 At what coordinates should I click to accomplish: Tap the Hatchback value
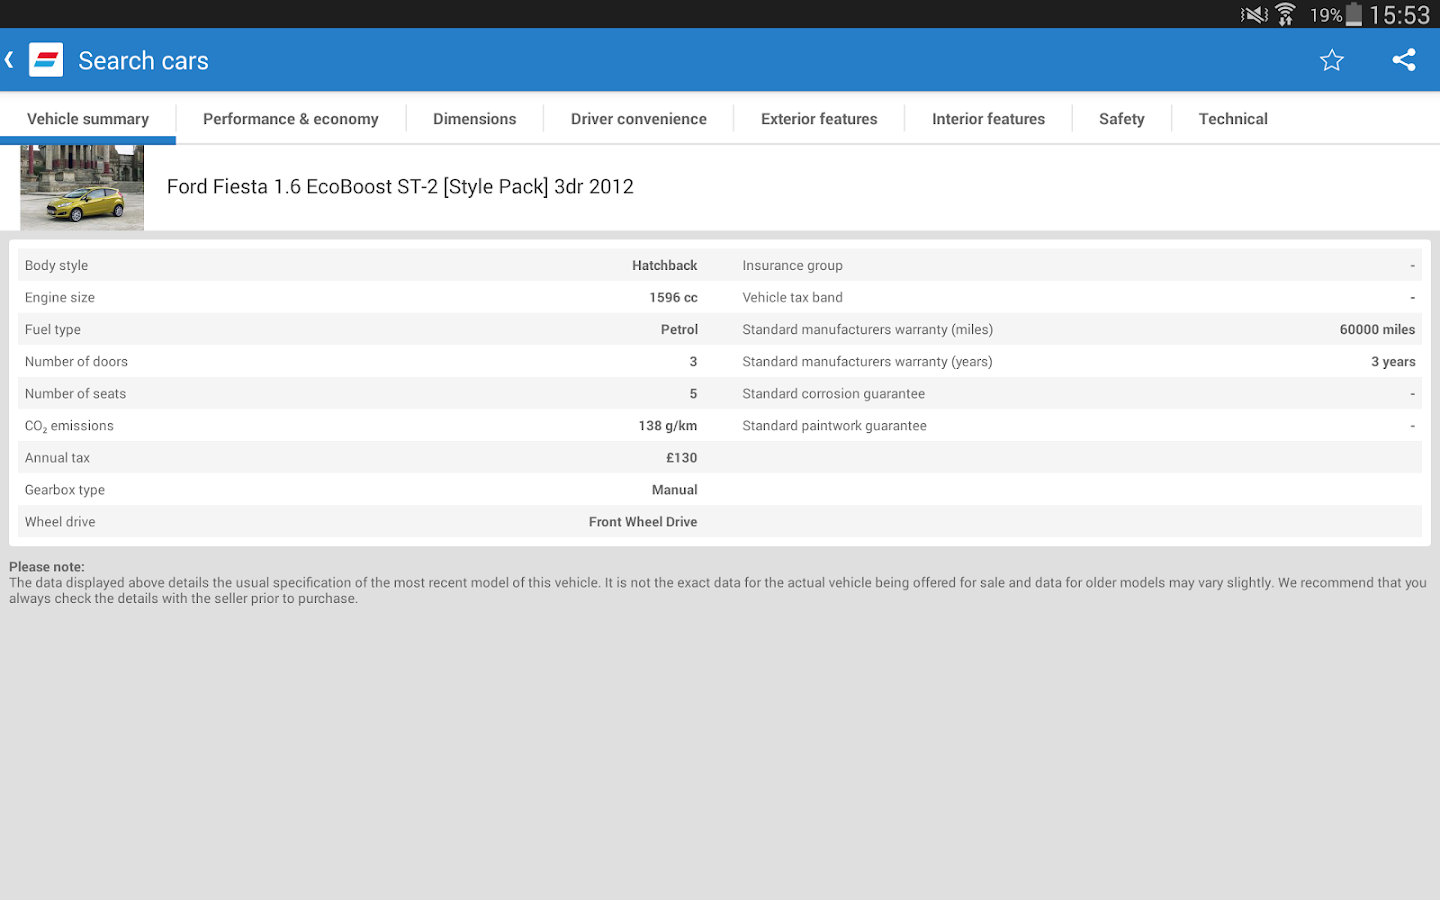[x=664, y=265]
